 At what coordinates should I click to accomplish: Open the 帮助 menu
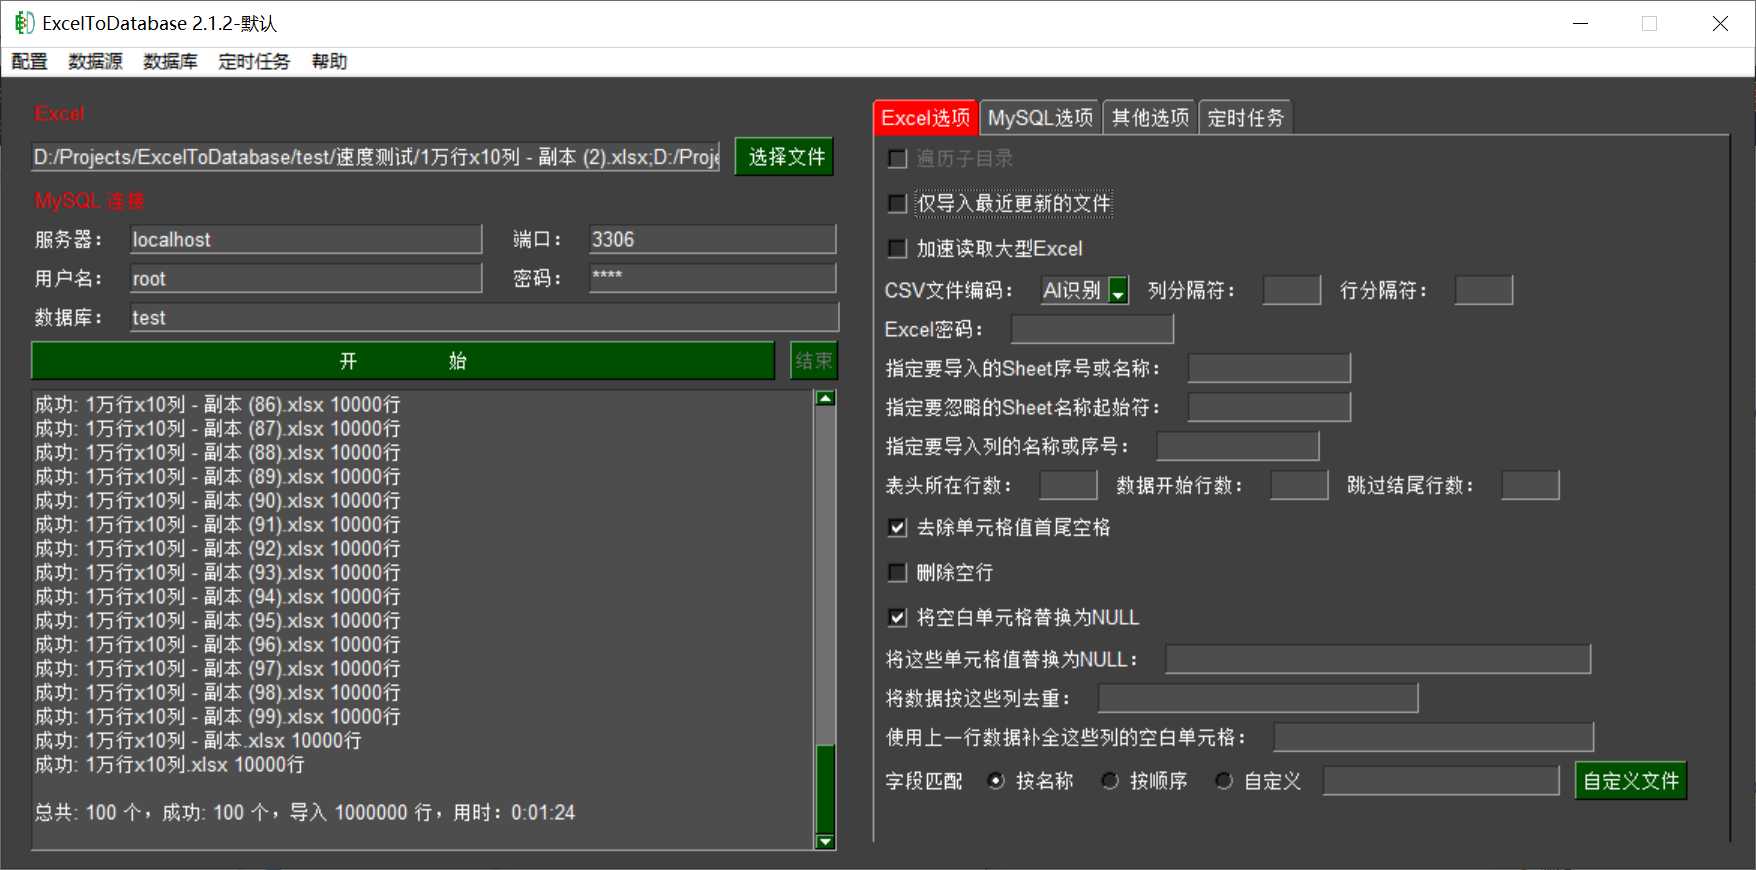(329, 62)
